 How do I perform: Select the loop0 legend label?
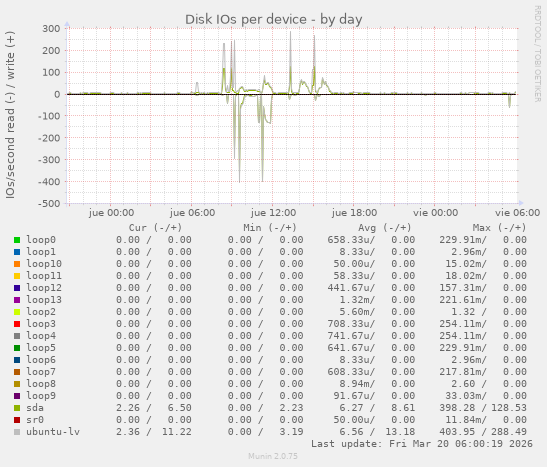pos(41,240)
